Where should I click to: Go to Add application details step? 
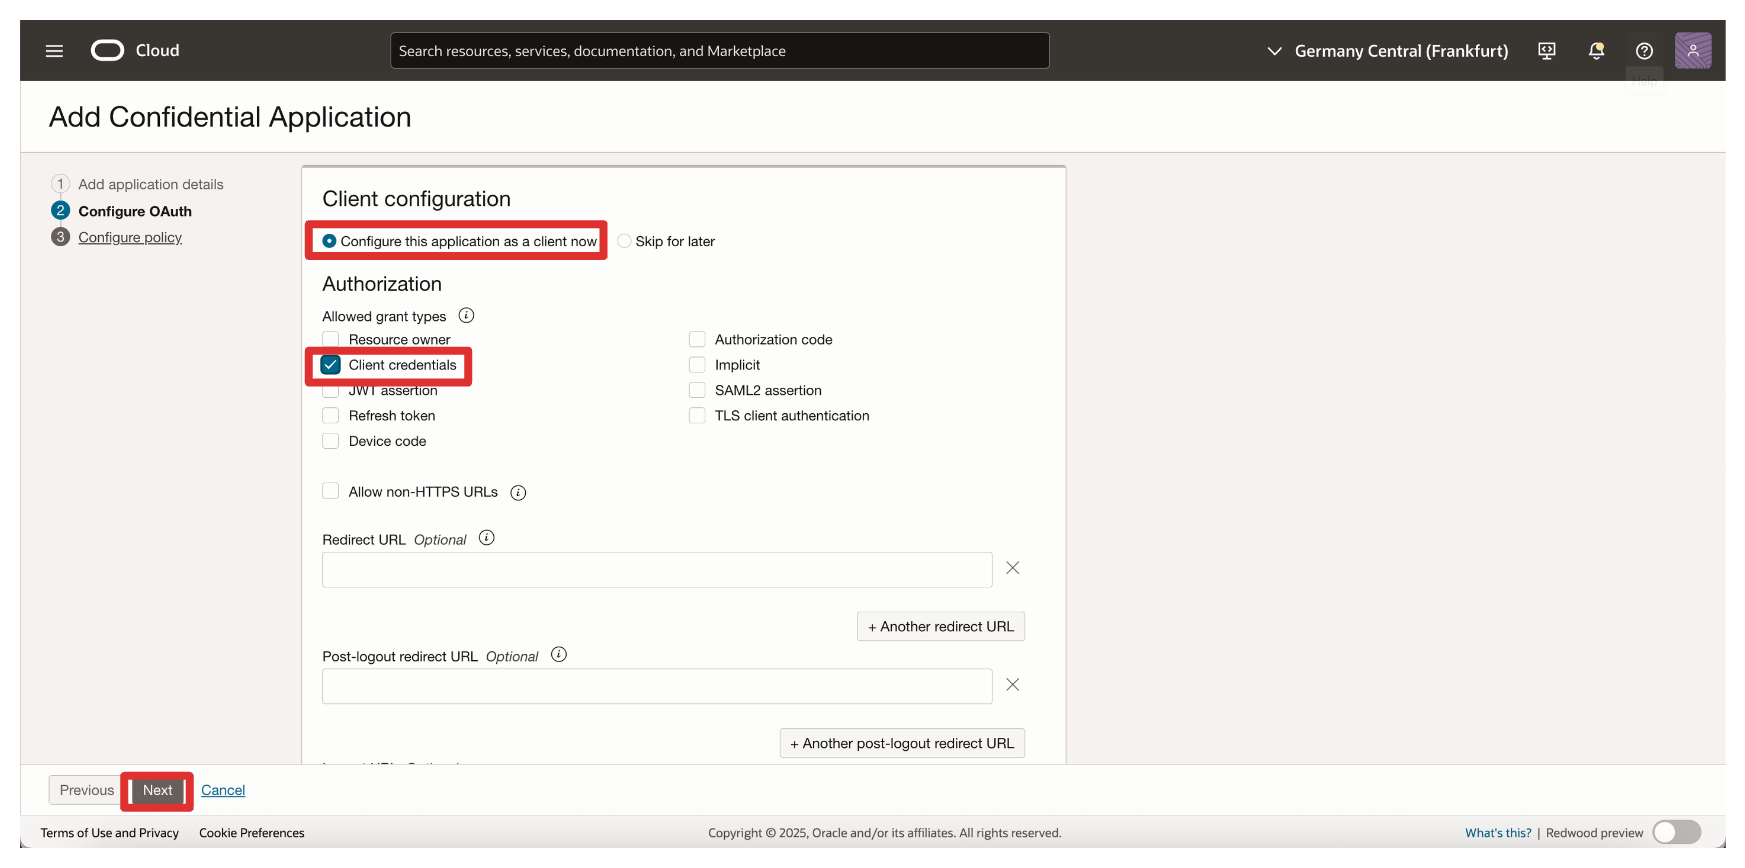[x=150, y=185]
